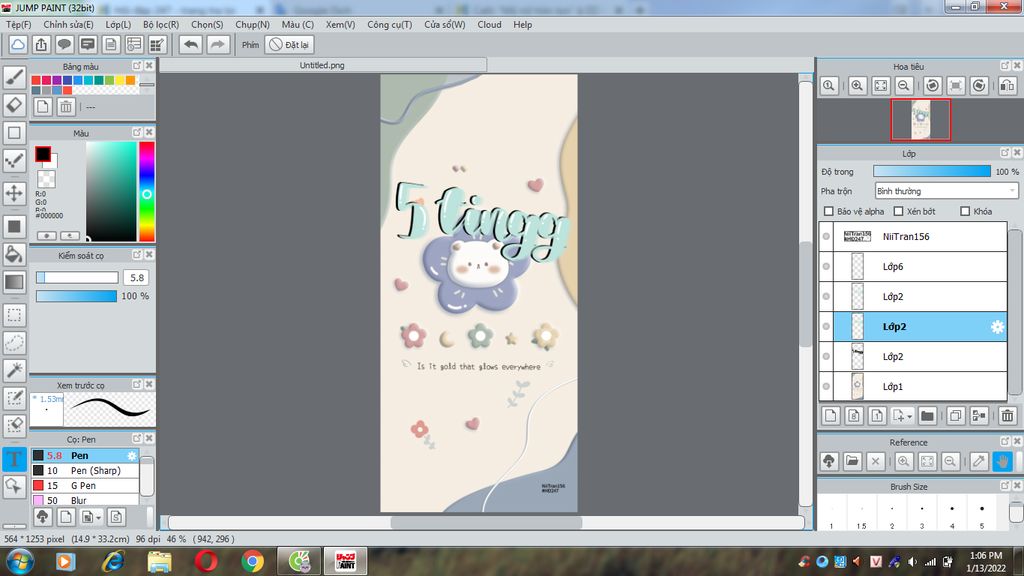This screenshot has width=1024, height=576.
Task: Open the Pha trộn blend mode dropdown
Action: tap(946, 191)
